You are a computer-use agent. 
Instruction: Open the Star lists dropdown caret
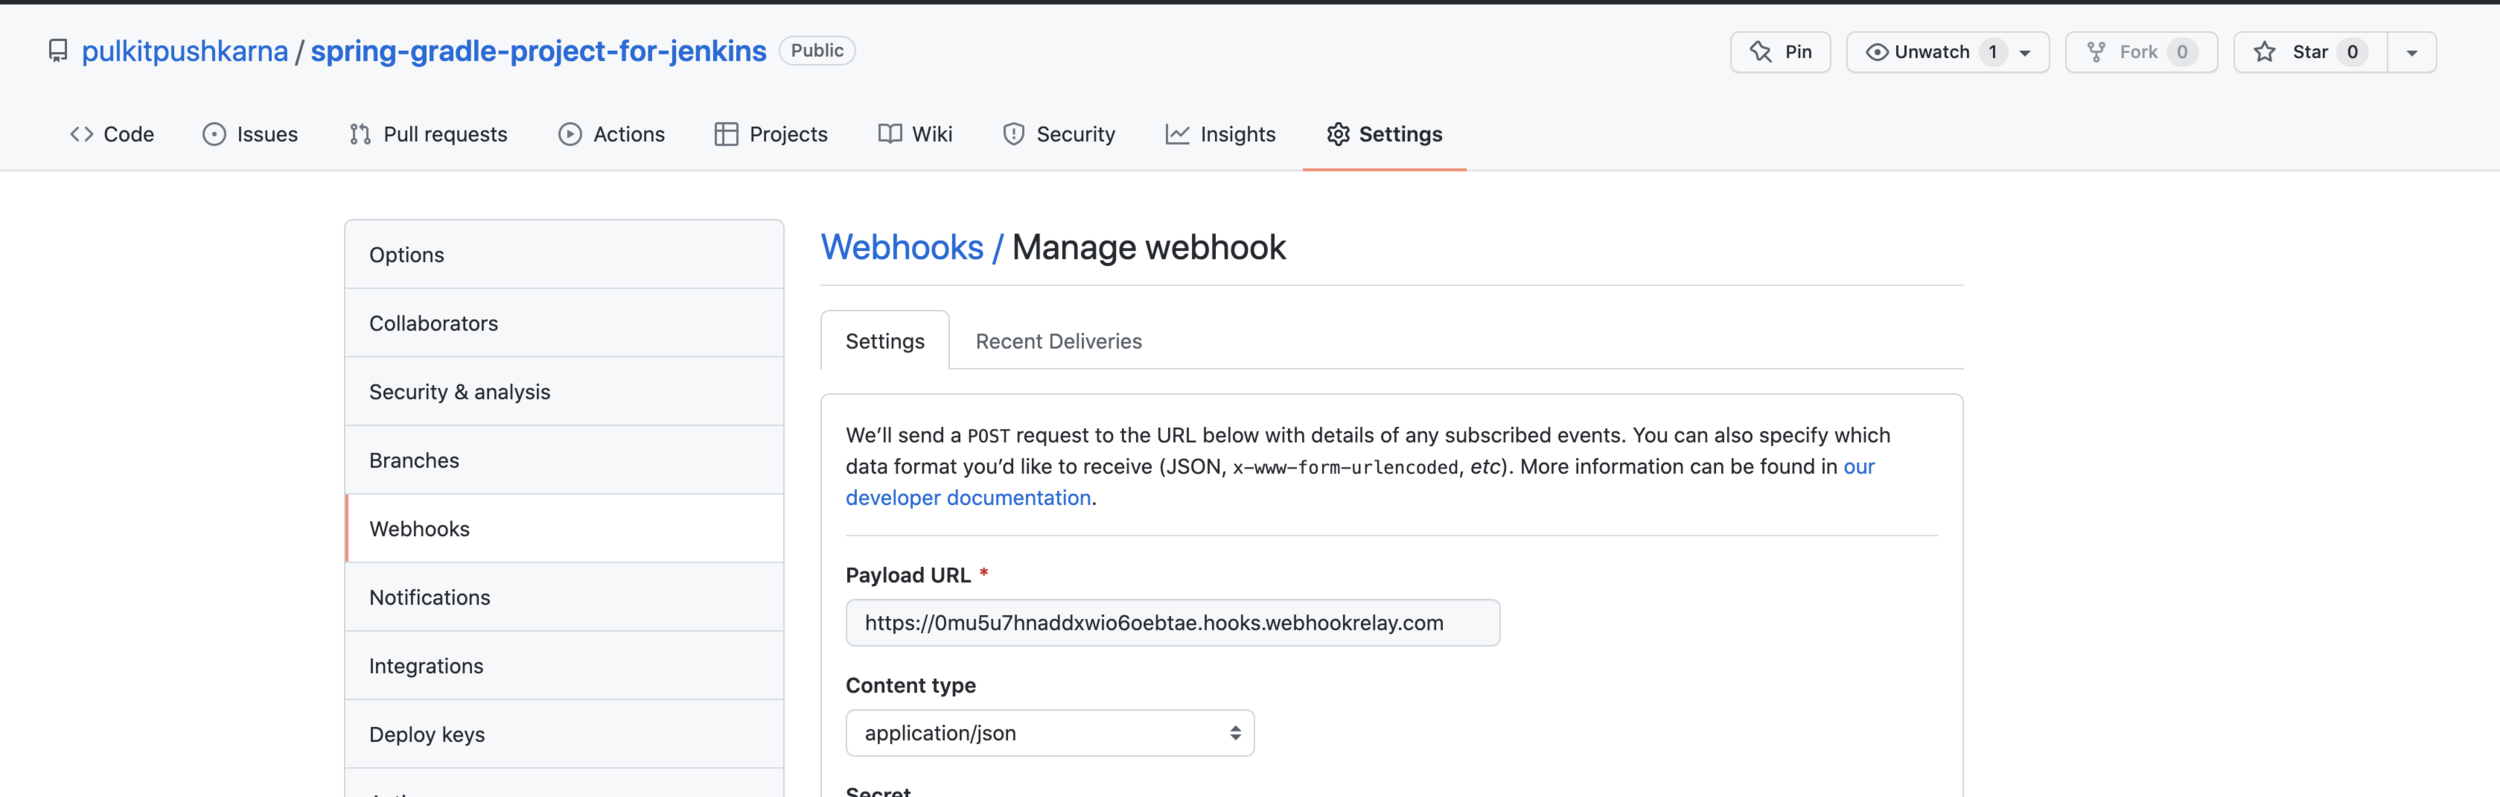(2412, 53)
